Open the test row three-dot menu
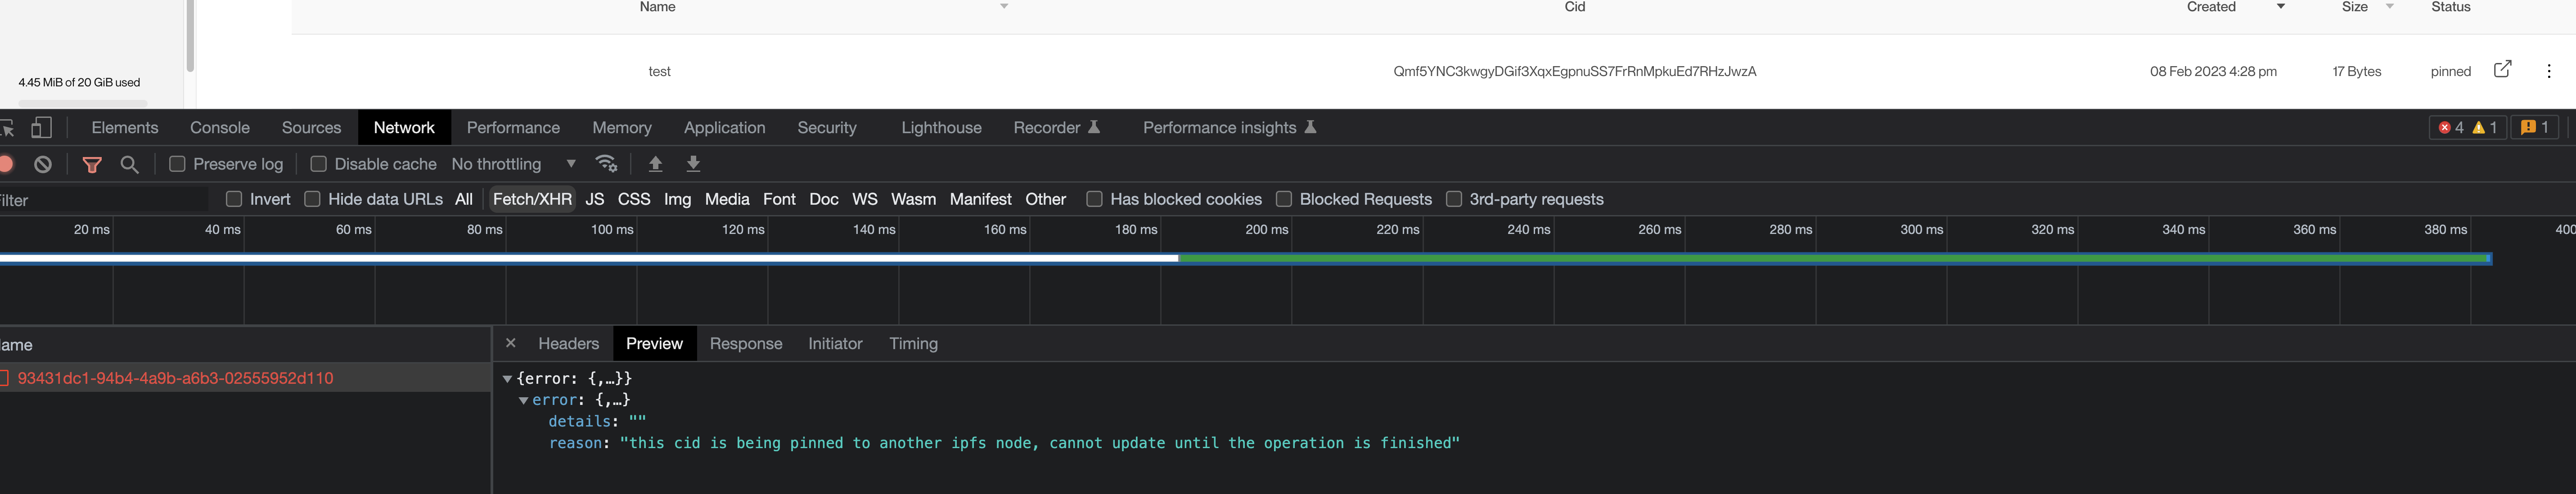 [x=2548, y=71]
